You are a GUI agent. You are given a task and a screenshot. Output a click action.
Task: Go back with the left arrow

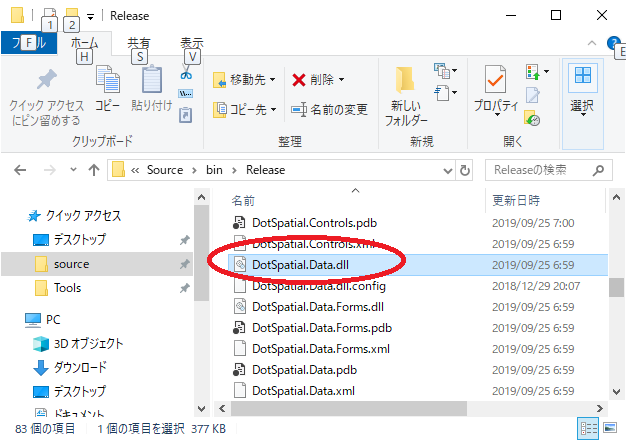point(20,170)
